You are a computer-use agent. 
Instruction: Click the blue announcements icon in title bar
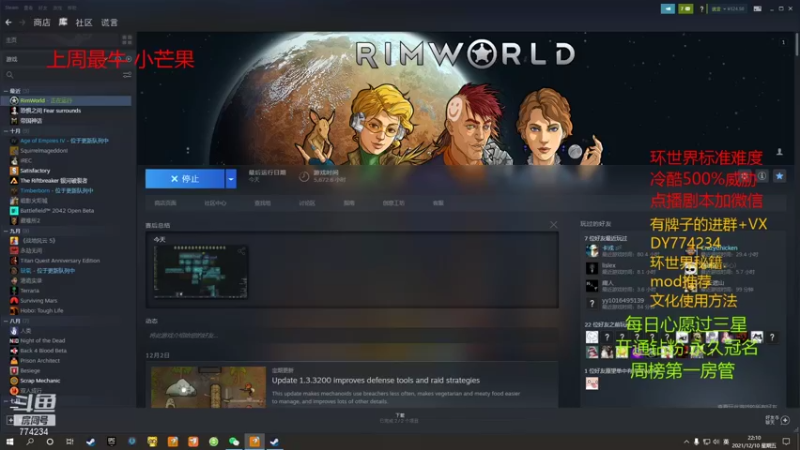(667, 9)
